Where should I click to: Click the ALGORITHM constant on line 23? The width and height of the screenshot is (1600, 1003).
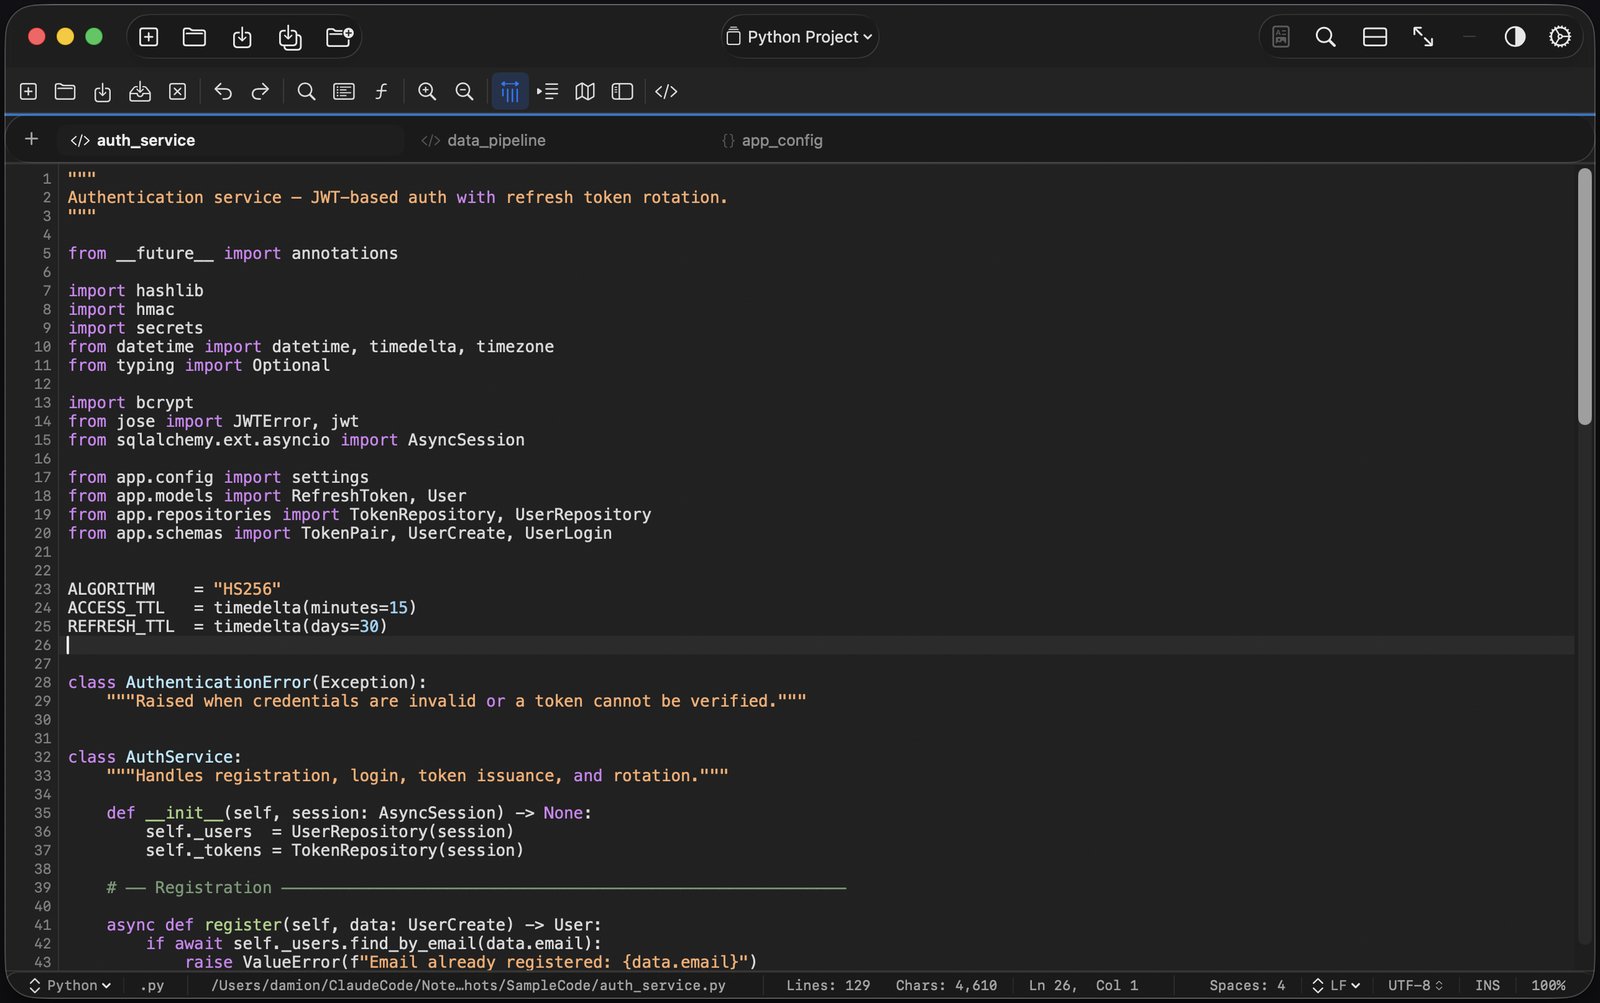coord(111,589)
